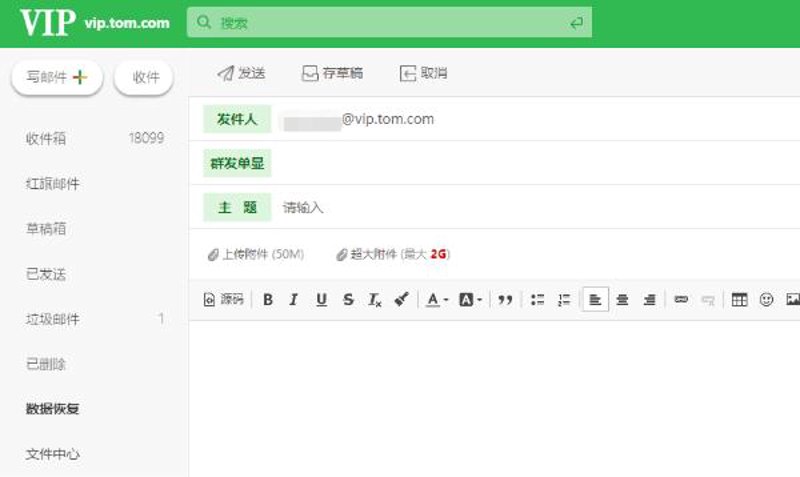Open the 红旗邮件 flagged mail folder
This screenshot has height=477, width=800.
tap(53, 184)
